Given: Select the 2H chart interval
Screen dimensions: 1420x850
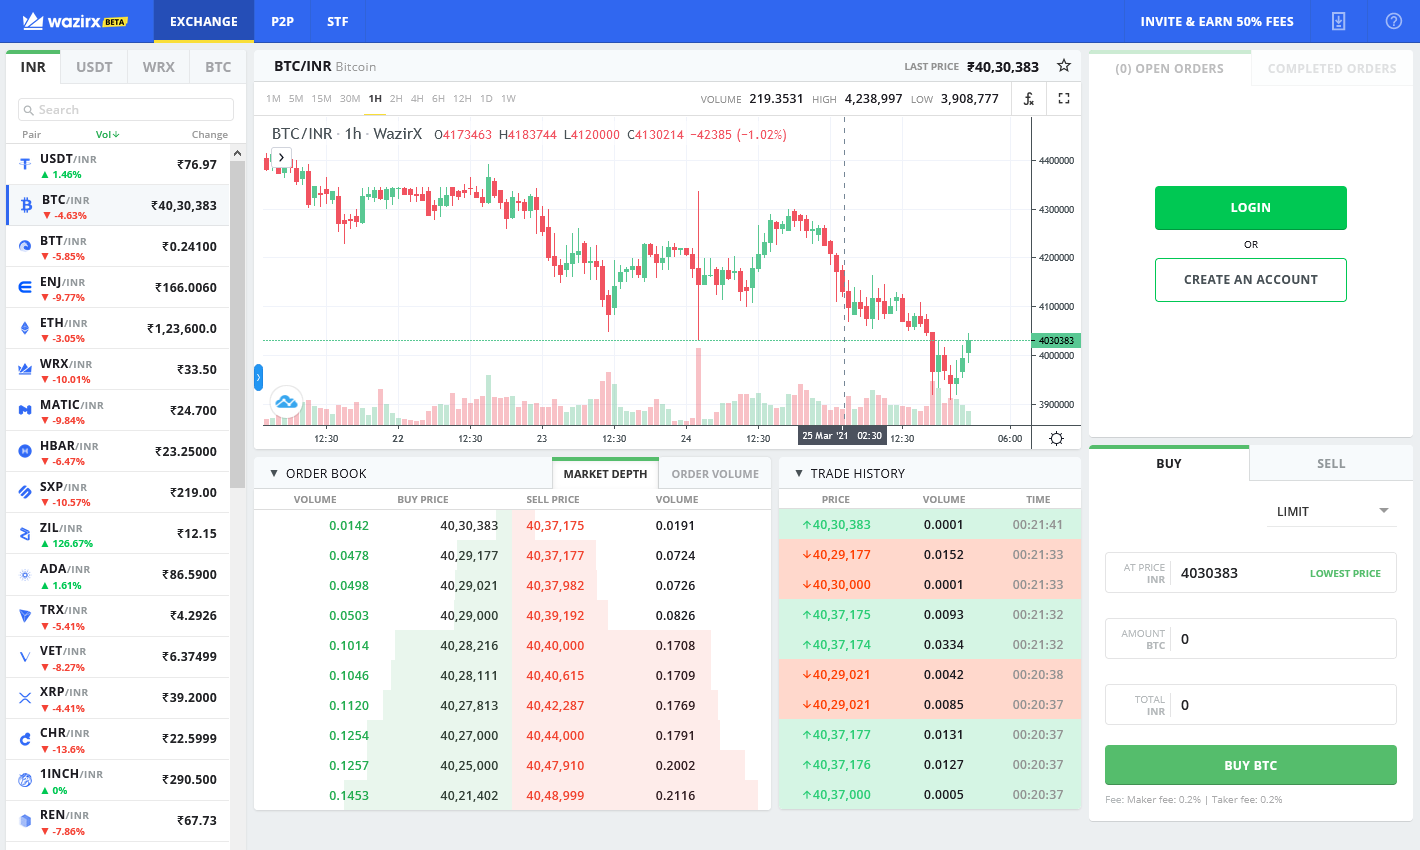Looking at the screenshot, I should 396,98.
